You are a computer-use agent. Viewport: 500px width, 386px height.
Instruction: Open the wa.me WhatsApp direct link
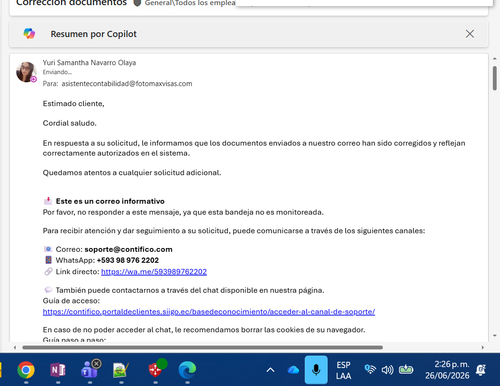154,272
